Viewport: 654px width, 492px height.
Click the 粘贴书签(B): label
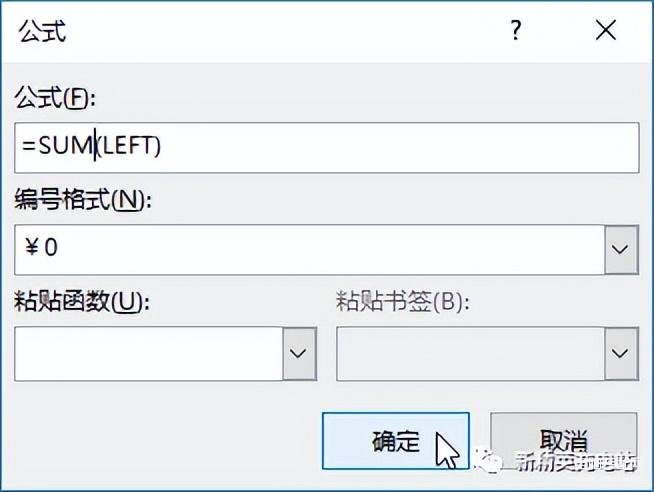[402, 302]
